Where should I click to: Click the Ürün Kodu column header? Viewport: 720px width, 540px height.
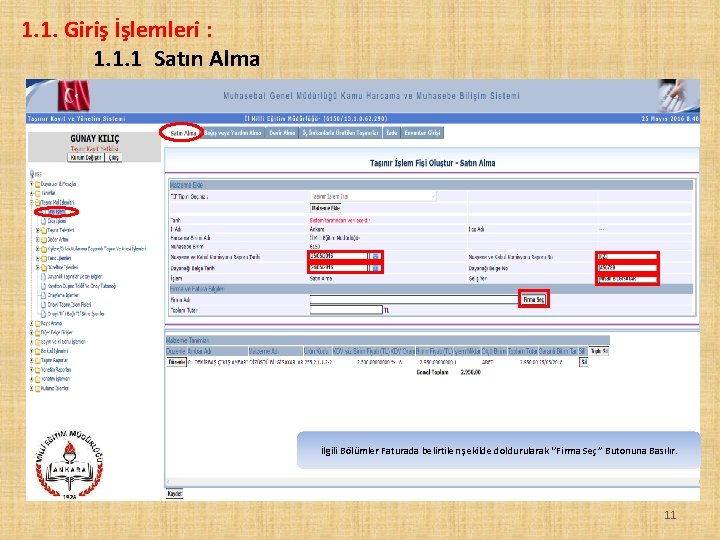(317, 351)
